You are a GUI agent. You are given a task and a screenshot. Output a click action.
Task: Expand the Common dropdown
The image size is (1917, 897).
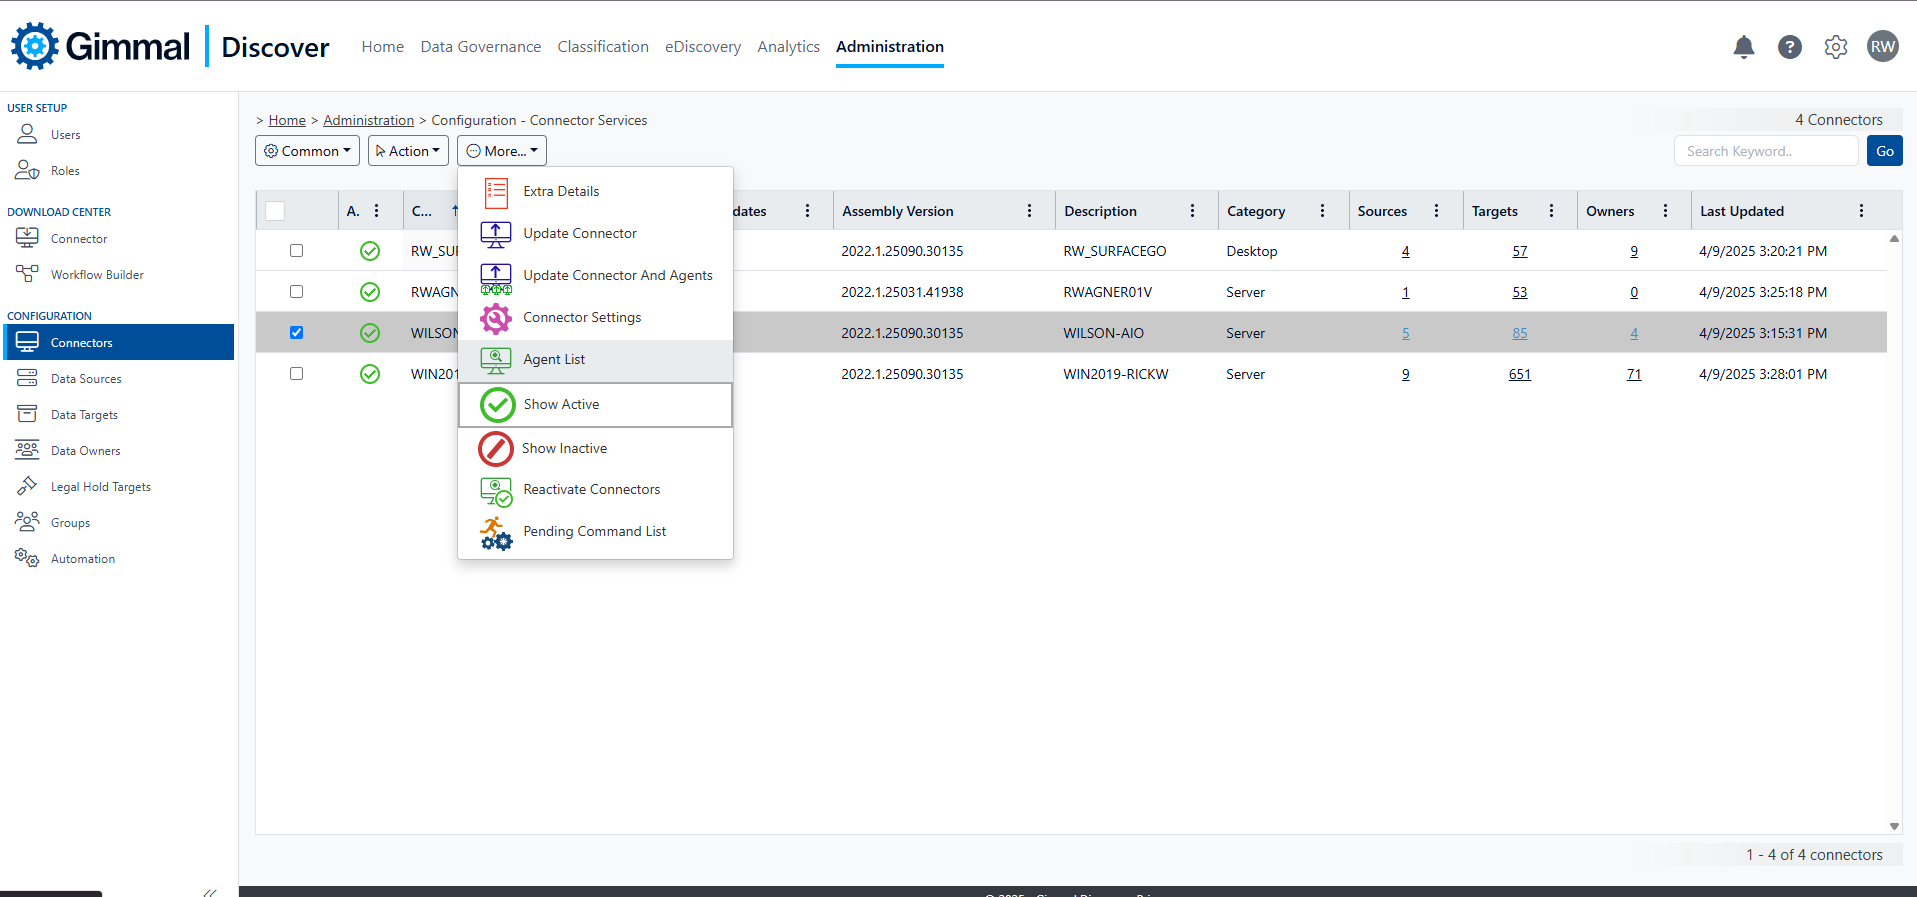[x=307, y=151]
